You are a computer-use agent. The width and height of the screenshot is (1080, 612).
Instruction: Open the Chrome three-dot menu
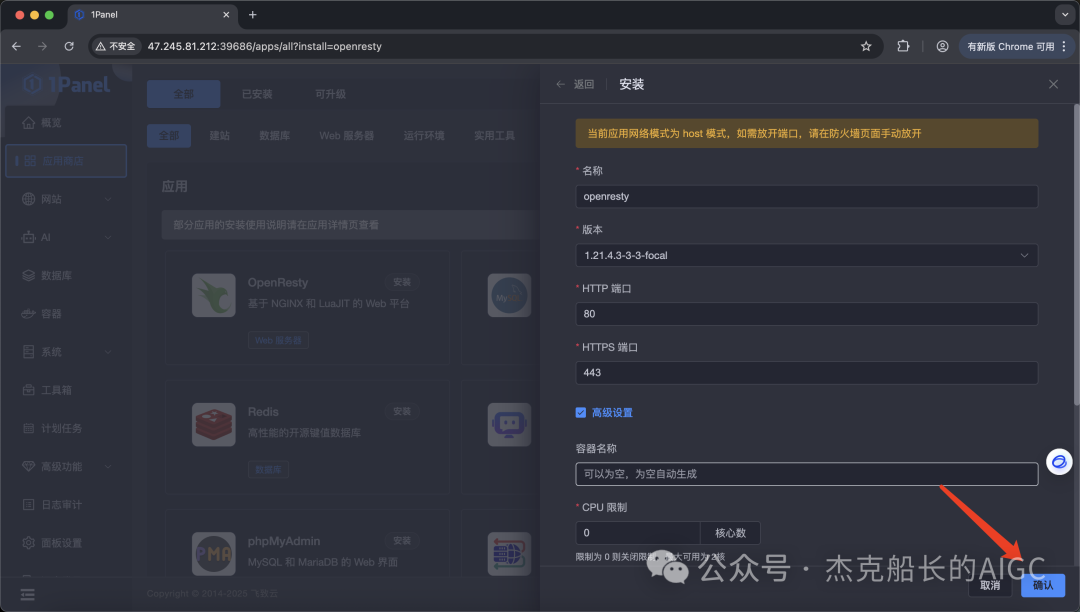click(x=1064, y=46)
